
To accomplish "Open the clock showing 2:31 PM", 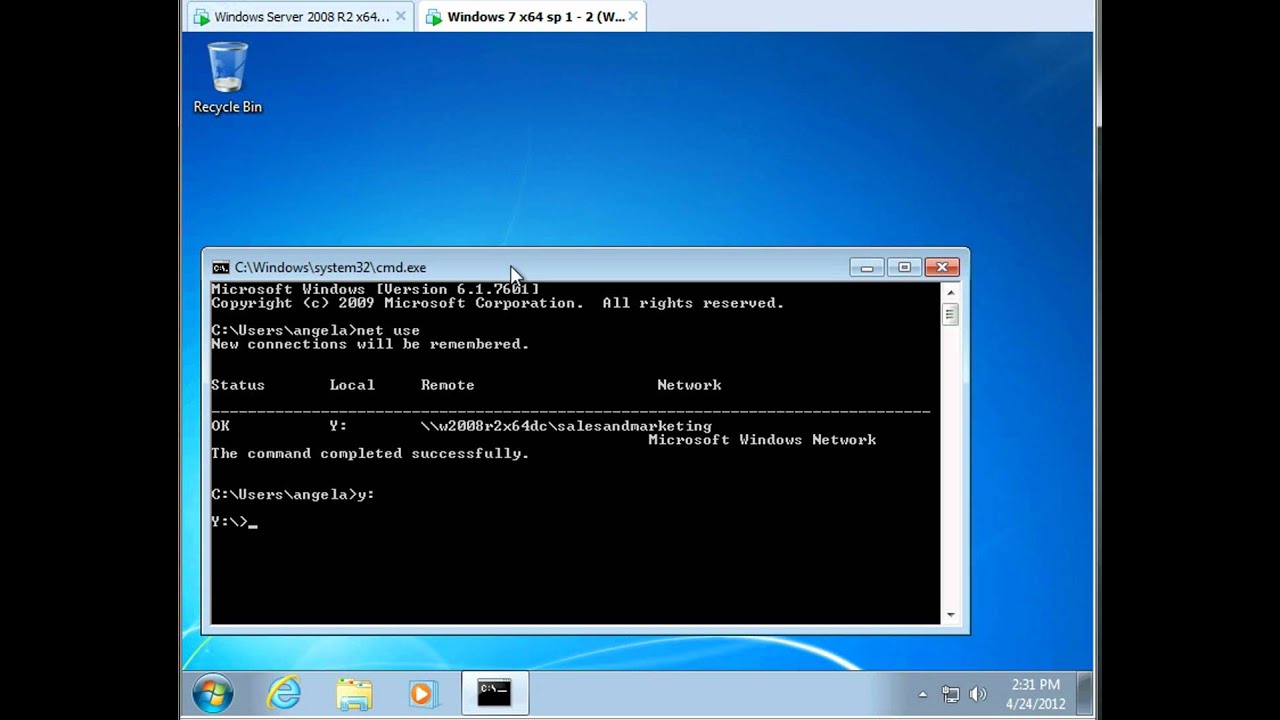I will pos(1035,693).
